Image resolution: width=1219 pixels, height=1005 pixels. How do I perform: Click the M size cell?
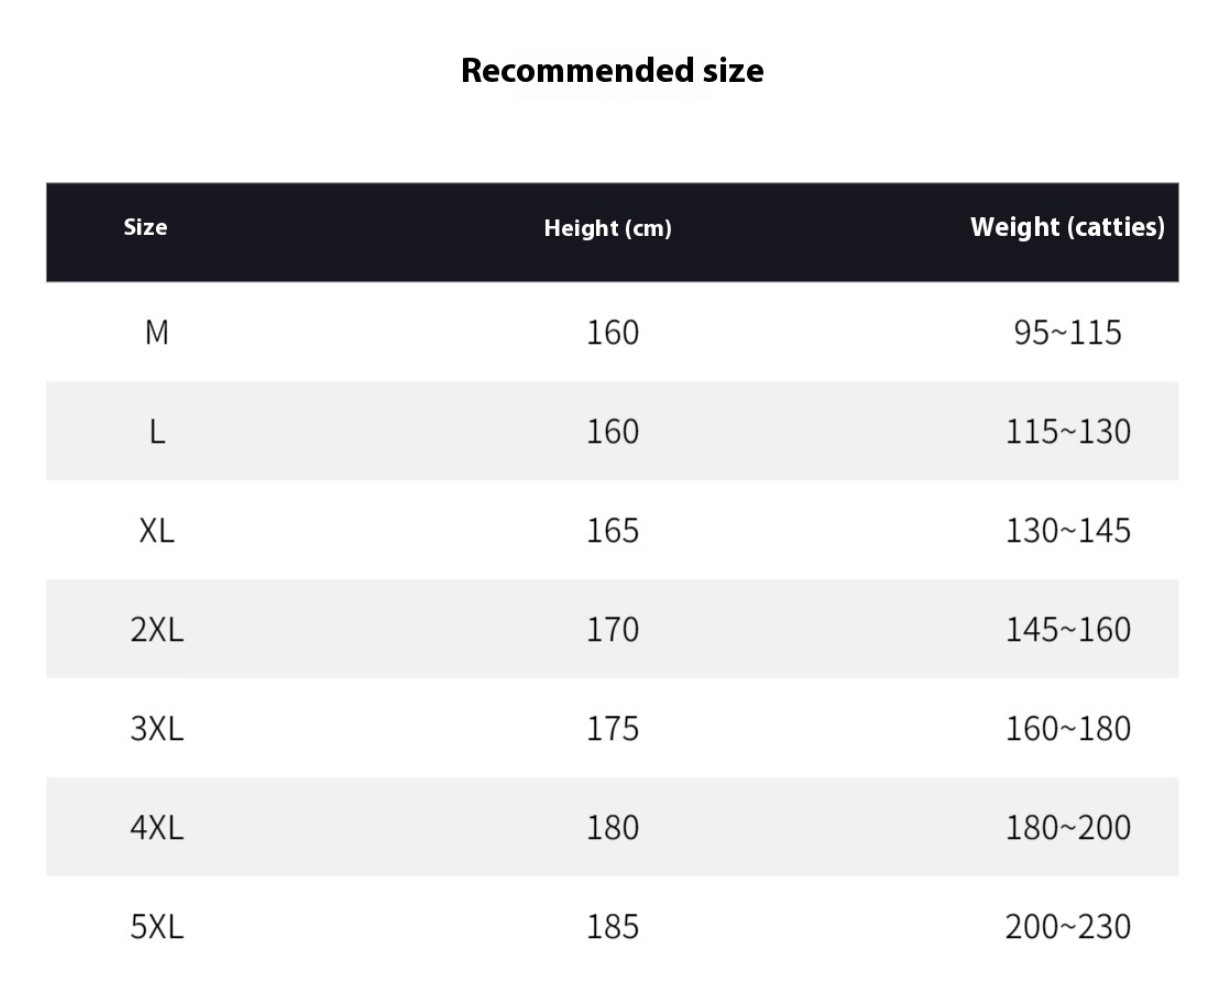[x=157, y=332]
